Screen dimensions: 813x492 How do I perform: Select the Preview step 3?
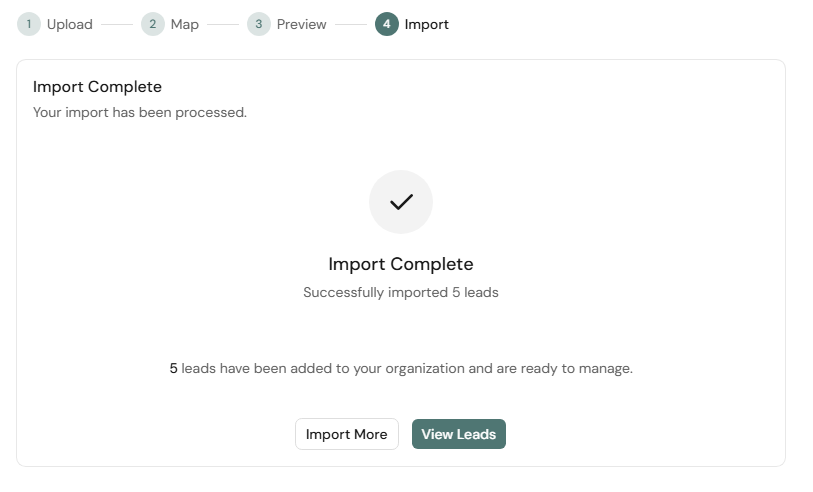pos(287,24)
